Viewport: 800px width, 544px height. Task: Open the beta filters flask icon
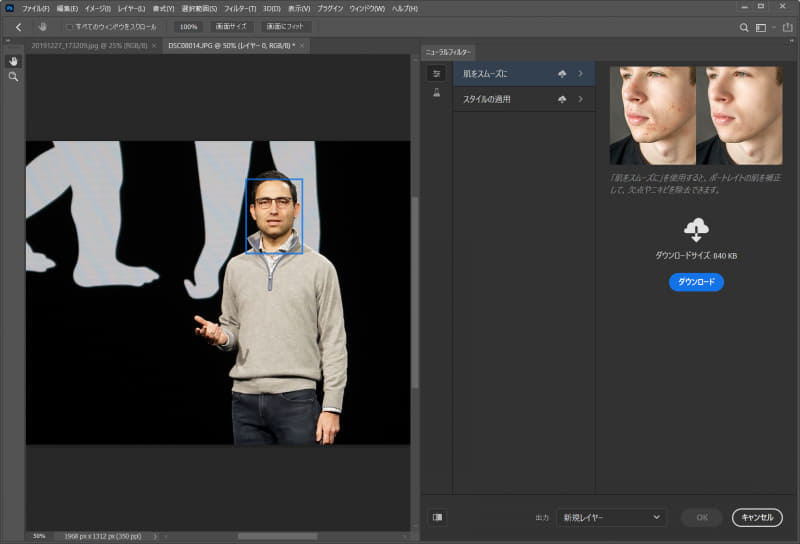coord(436,93)
